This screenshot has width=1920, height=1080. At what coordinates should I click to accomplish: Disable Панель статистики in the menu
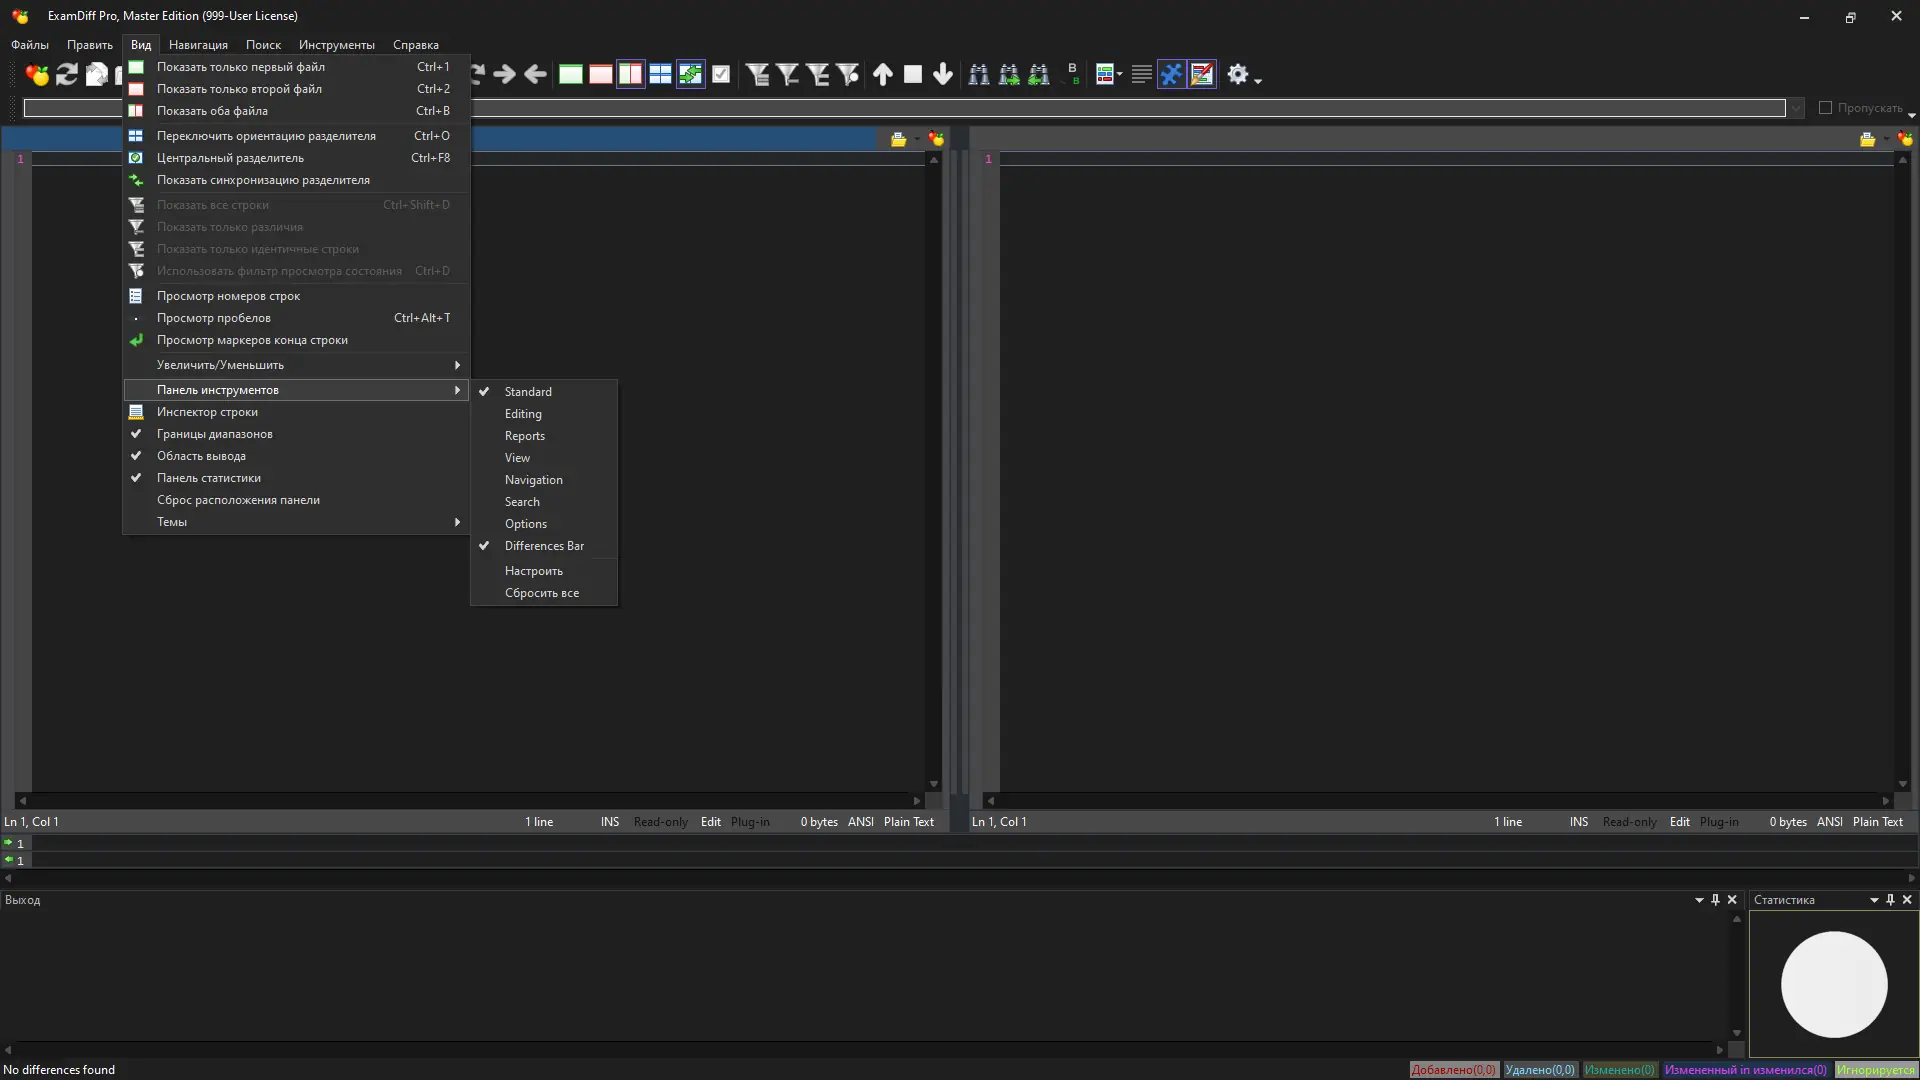click(208, 478)
